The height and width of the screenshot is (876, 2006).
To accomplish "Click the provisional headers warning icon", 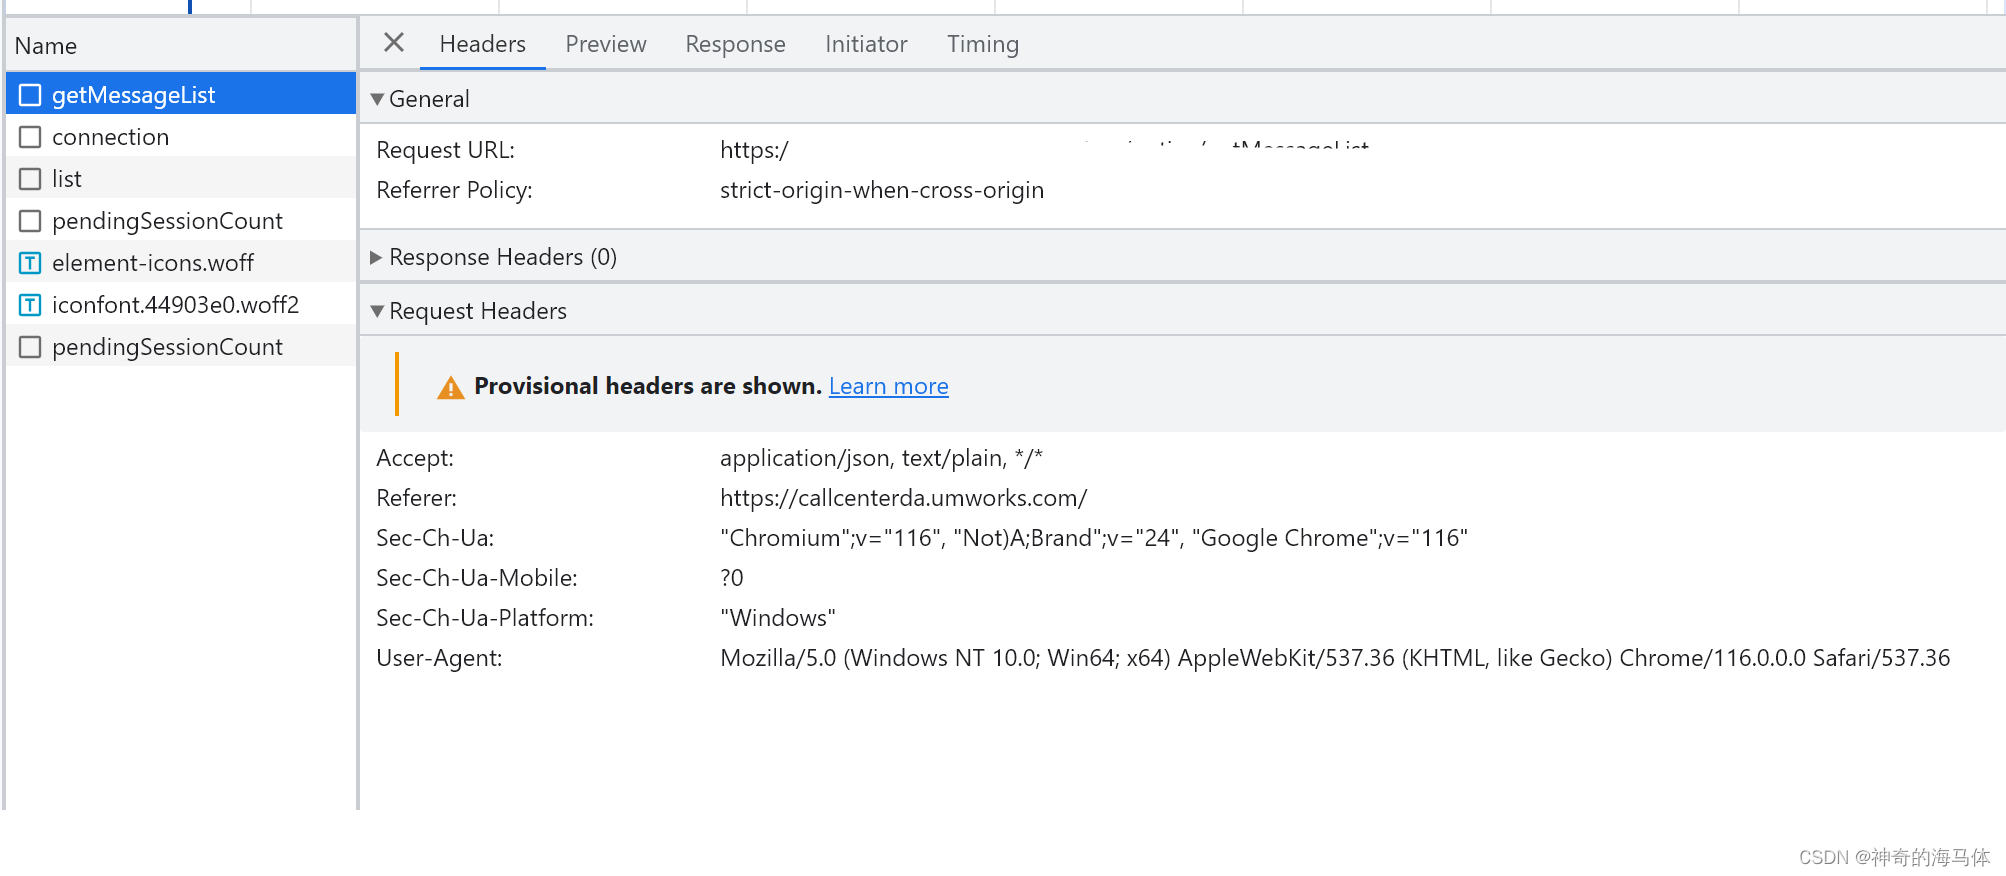I will pyautogui.click(x=451, y=387).
